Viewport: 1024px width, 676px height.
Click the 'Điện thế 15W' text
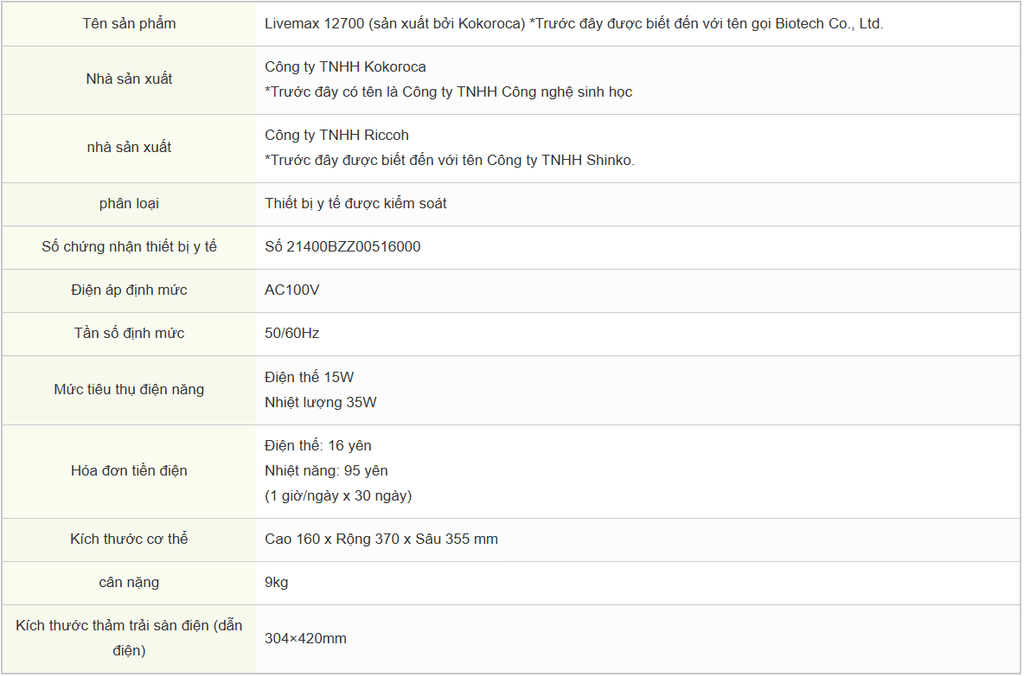coord(309,377)
